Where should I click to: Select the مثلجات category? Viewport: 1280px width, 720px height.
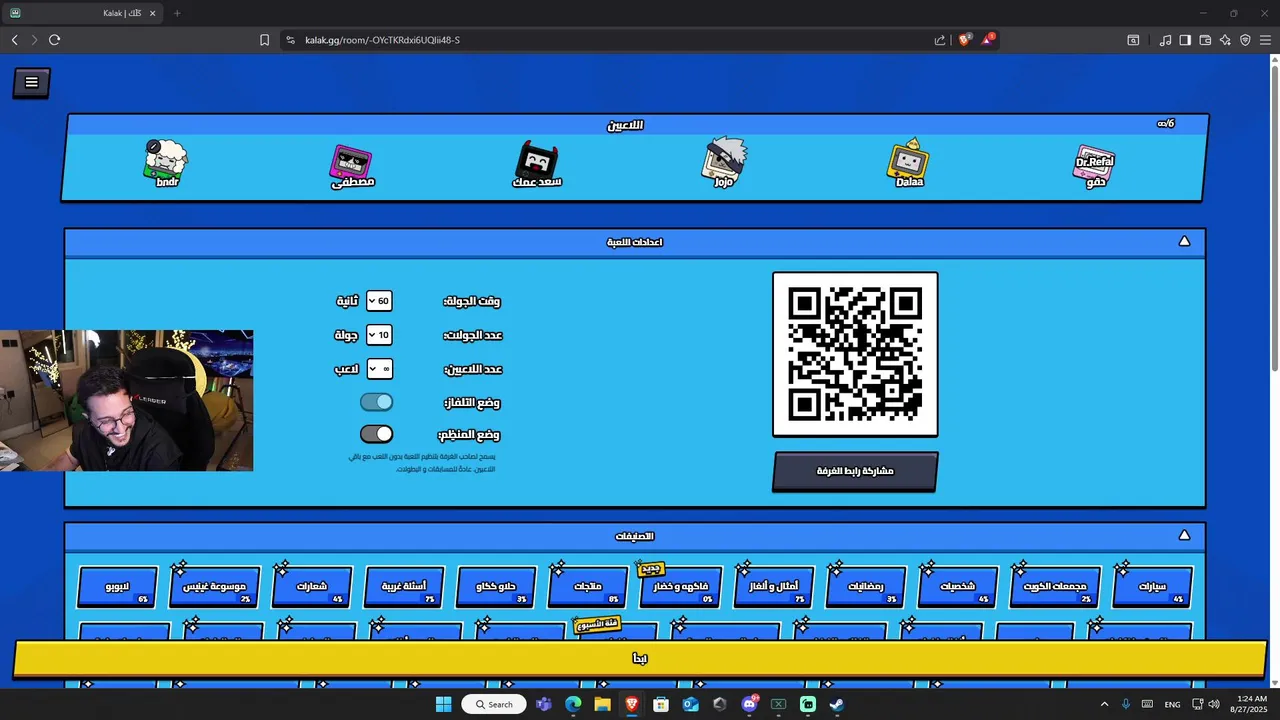(x=588, y=587)
